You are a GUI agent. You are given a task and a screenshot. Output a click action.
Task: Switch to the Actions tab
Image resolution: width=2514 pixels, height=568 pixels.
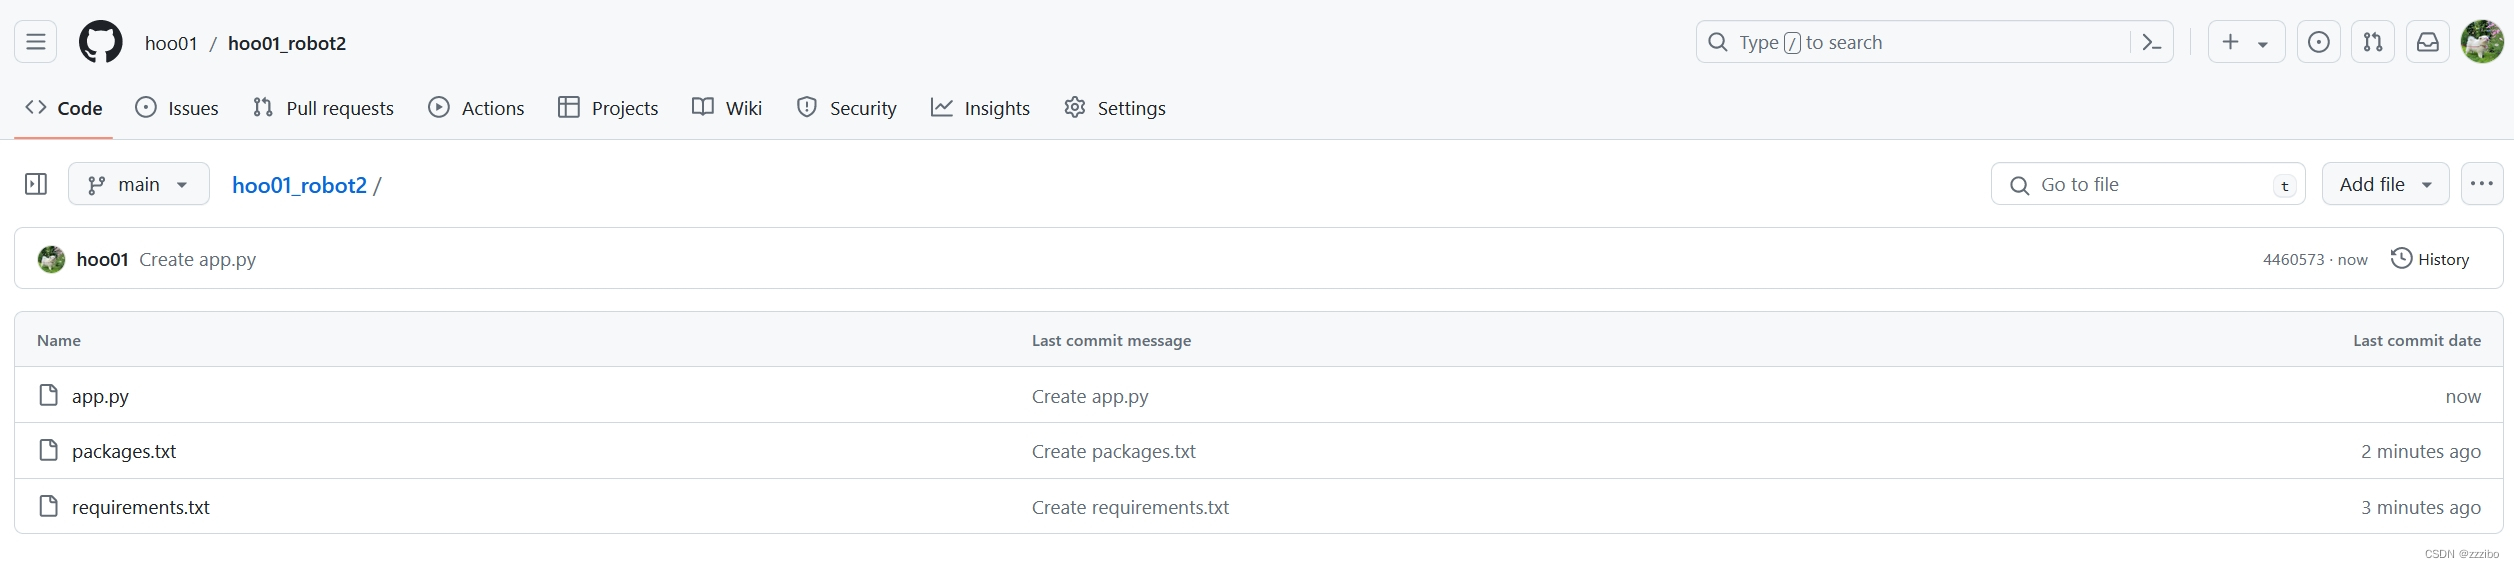click(476, 108)
